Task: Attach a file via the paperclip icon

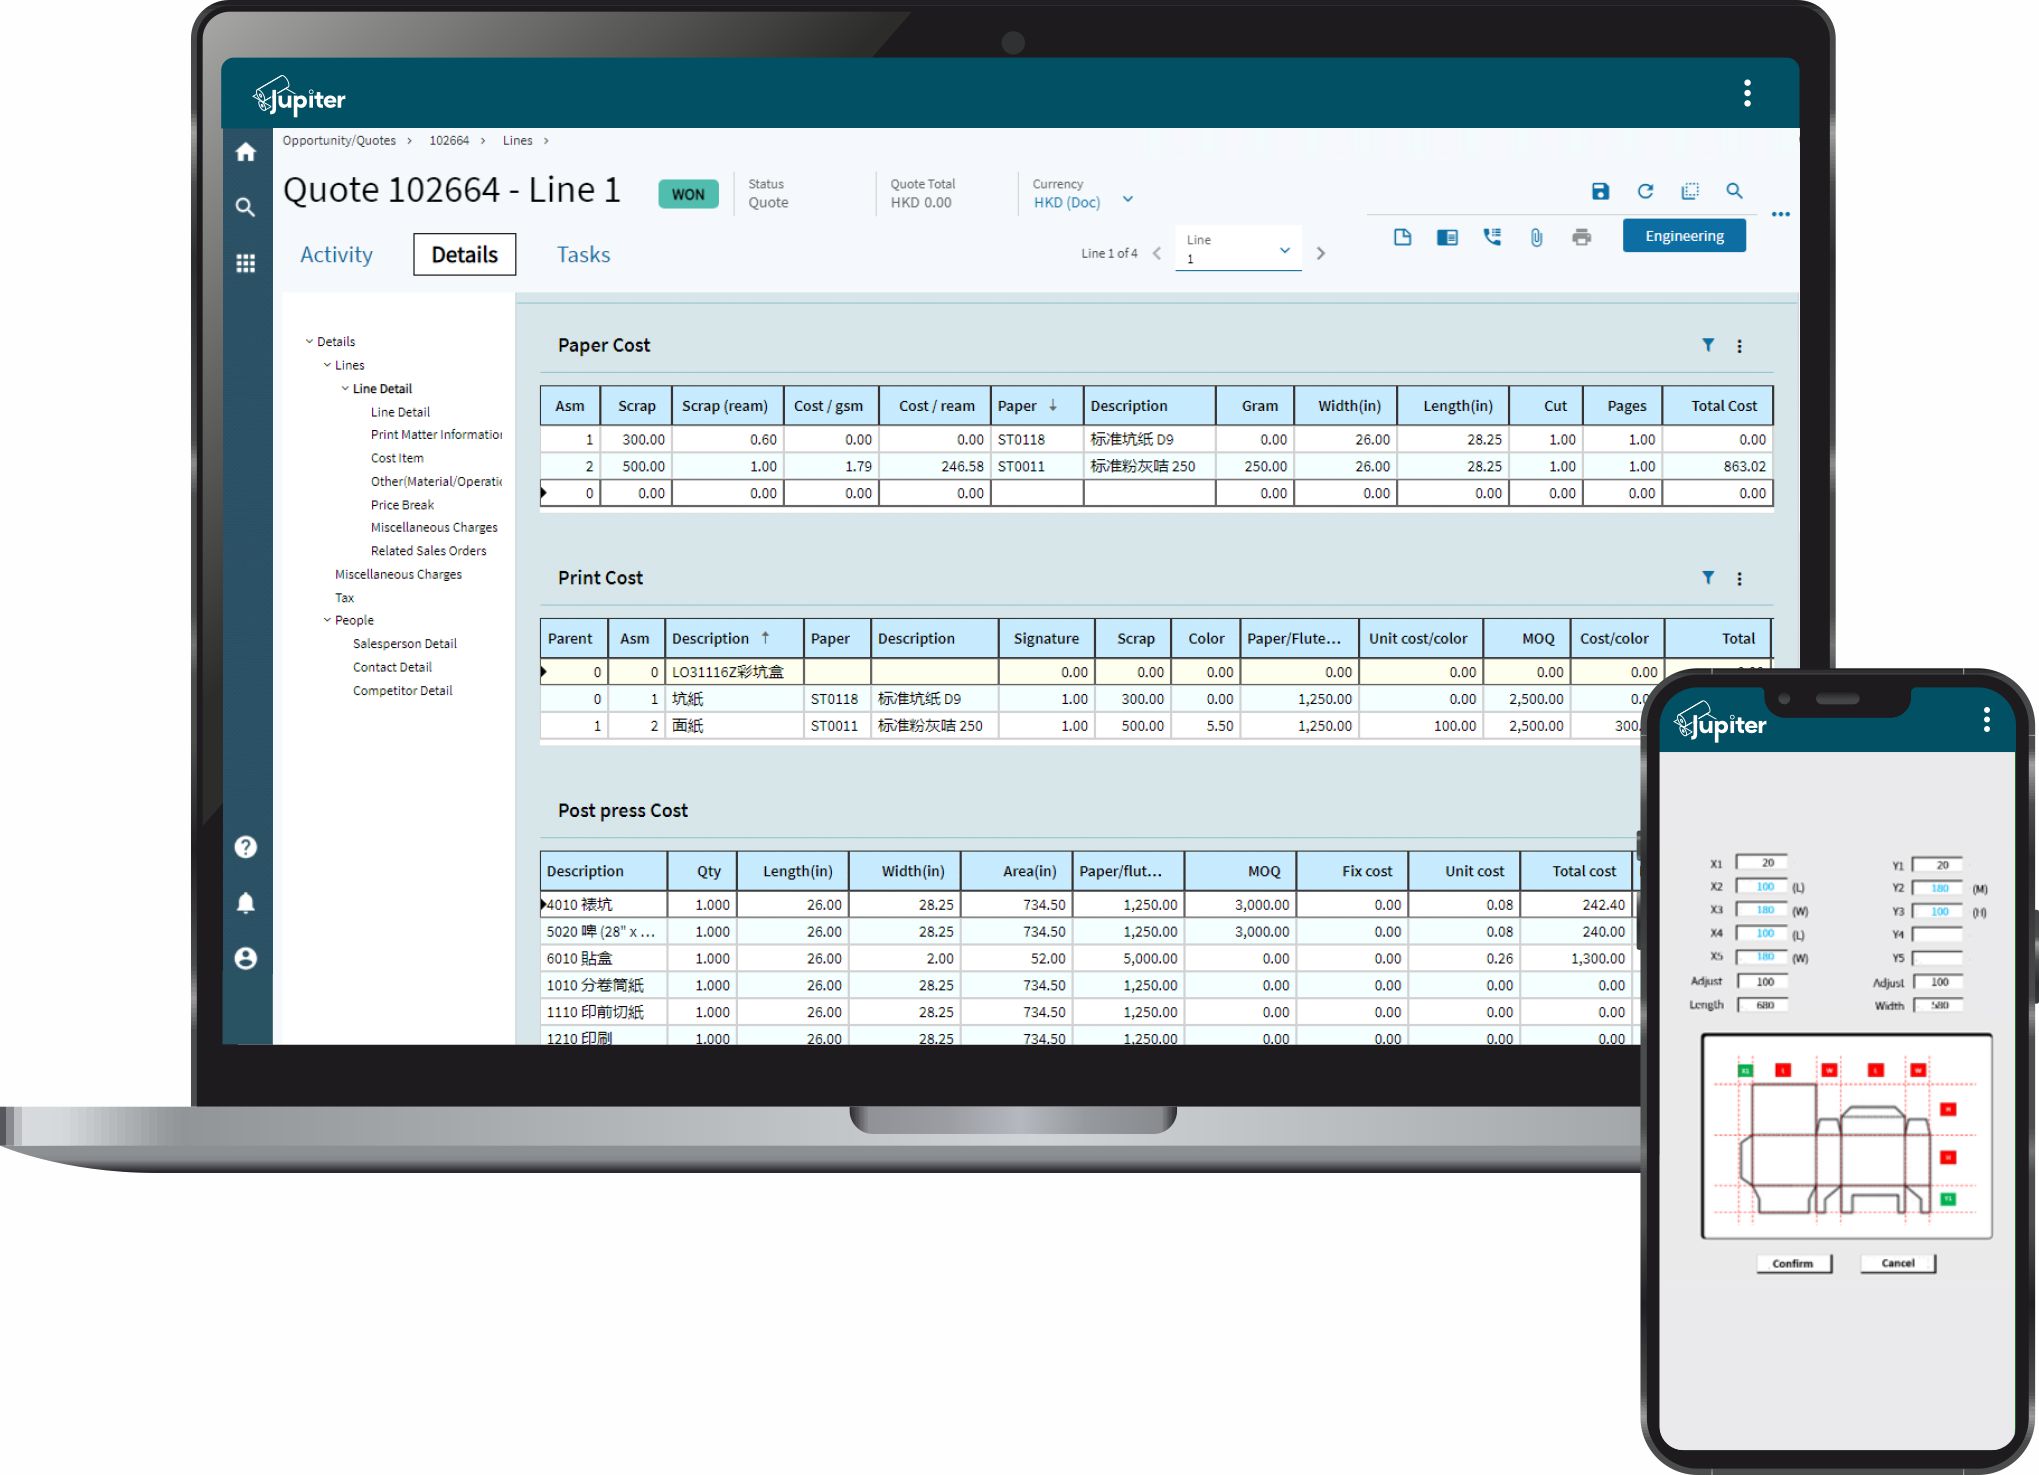Action: [1536, 237]
